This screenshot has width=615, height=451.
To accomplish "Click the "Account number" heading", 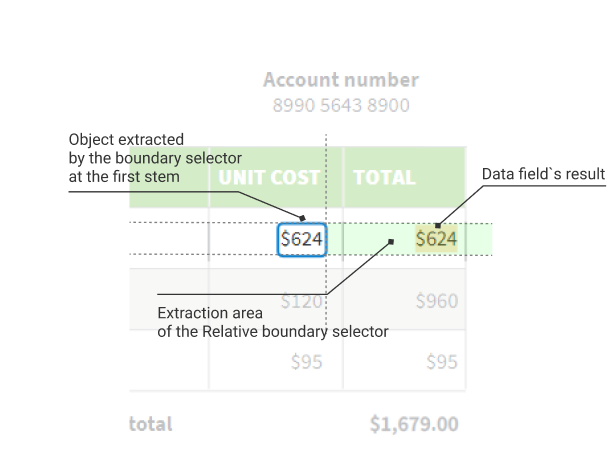I will pos(340,80).
